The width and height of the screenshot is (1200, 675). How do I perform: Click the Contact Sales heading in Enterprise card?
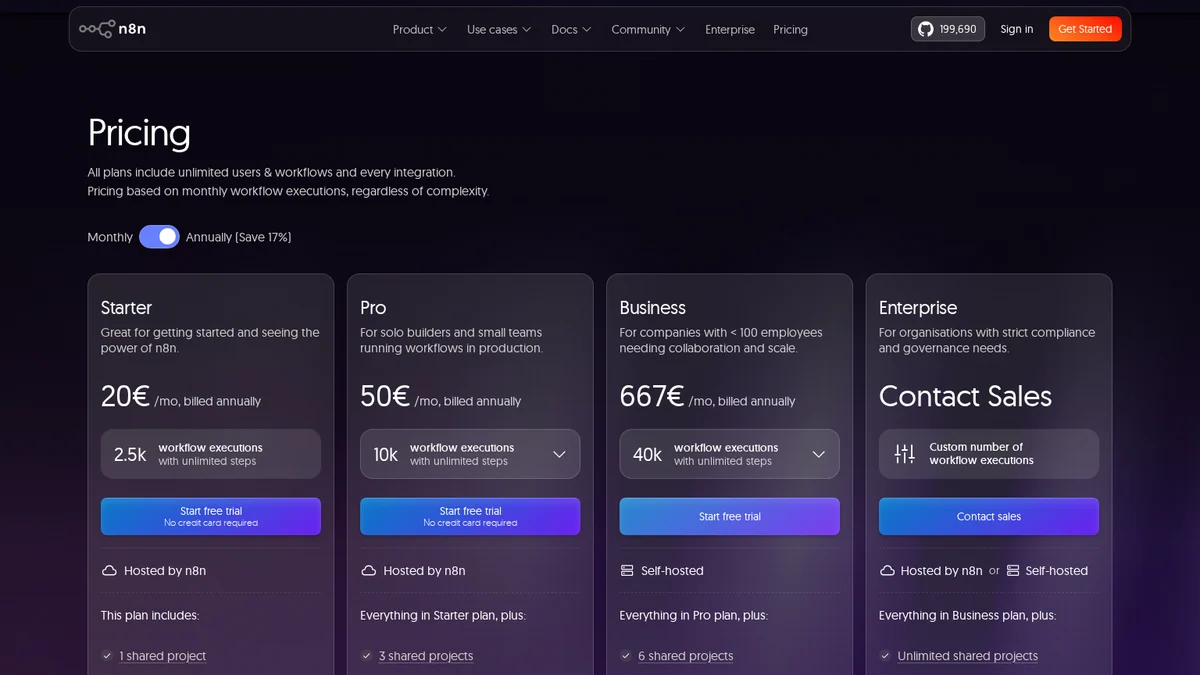point(965,397)
